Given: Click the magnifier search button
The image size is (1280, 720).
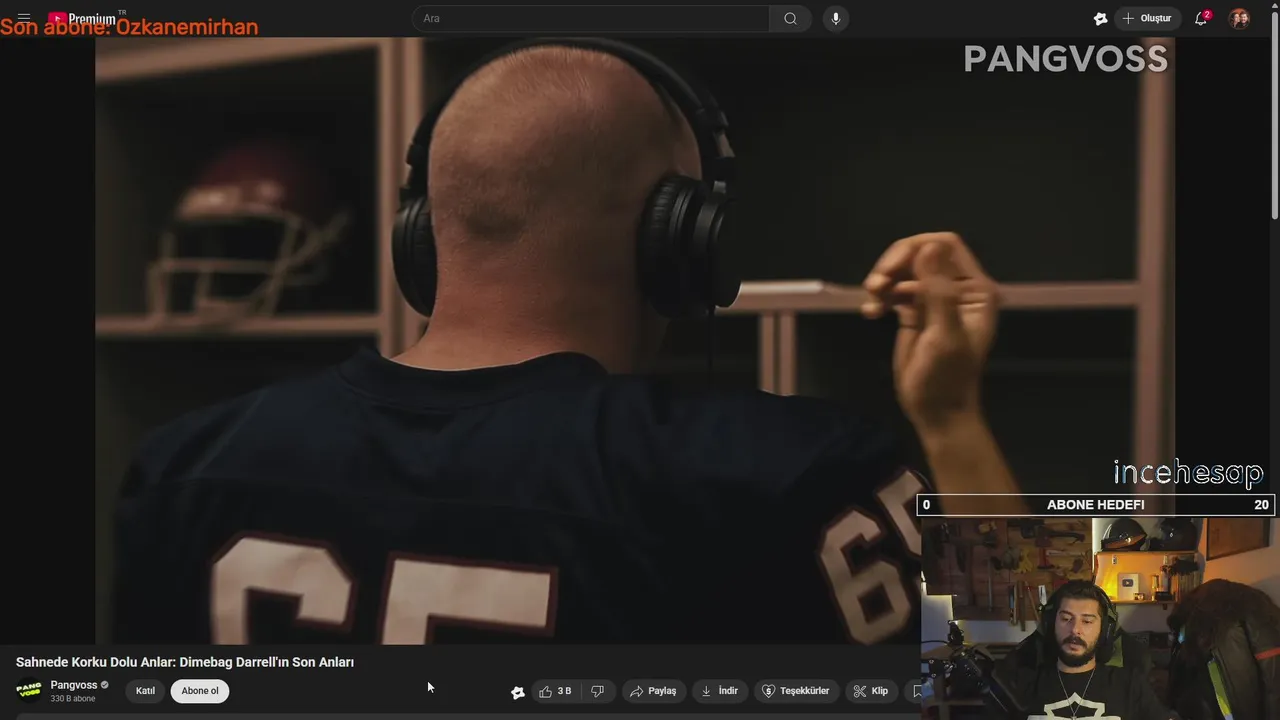Looking at the screenshot, I should pos(790,18).
